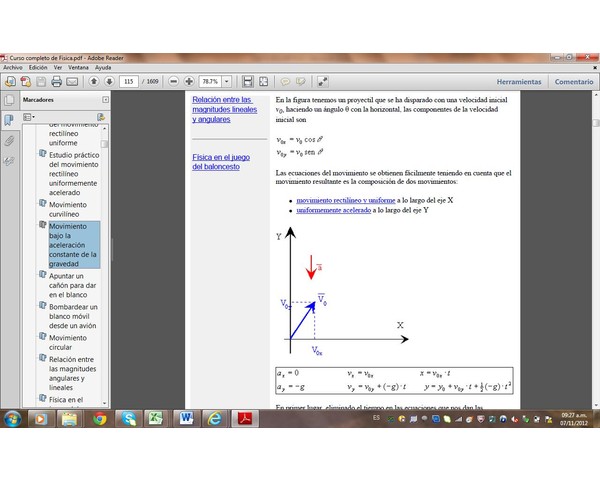Viewport: 600px width, 480px height.
Task: Open Windows Explorer from taskbar
Action: pos(70,419)
